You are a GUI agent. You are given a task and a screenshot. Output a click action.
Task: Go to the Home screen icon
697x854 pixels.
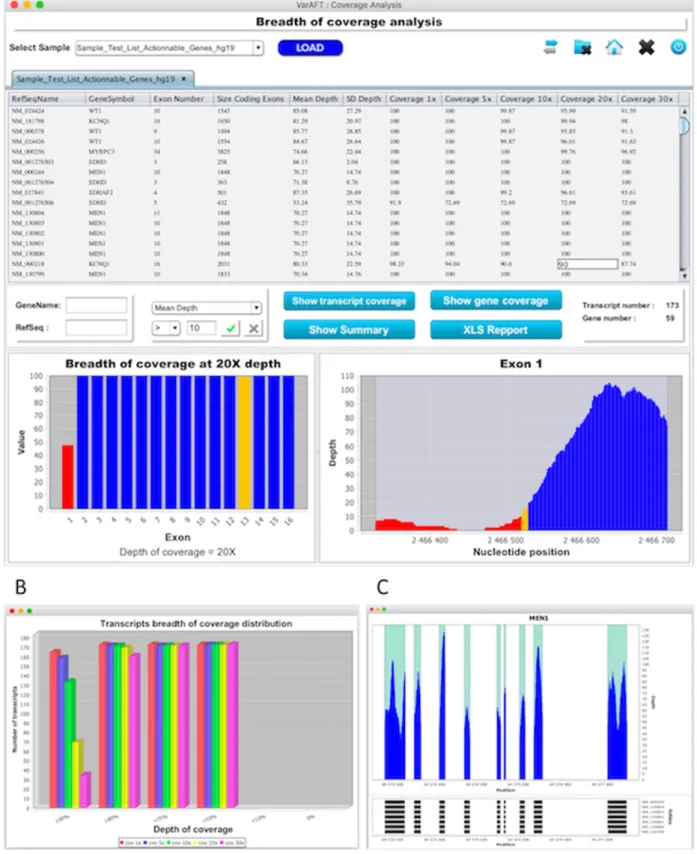(x=614, y=47)
